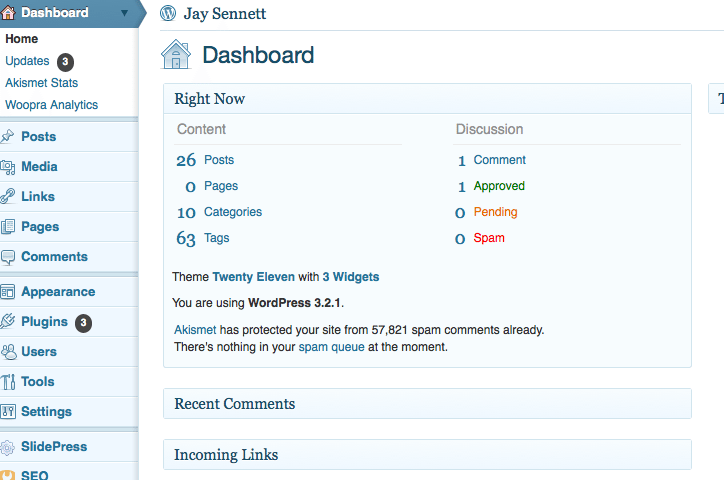Click the Posts pushpin icon
Viewport: 724px width, 480px height.
click(7, 137)
